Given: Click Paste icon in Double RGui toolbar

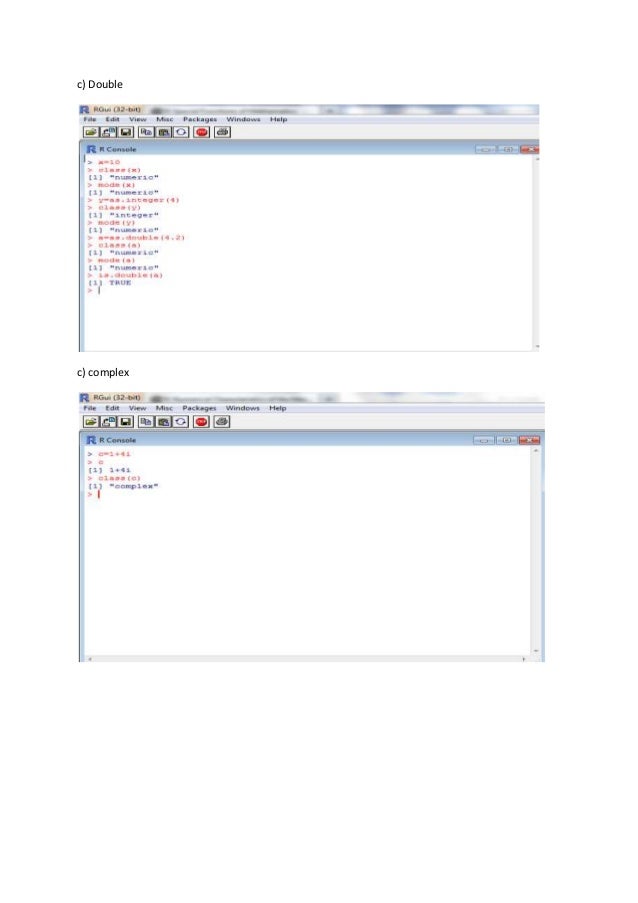Looking at the screenshot, I should [x=164, y=132].
